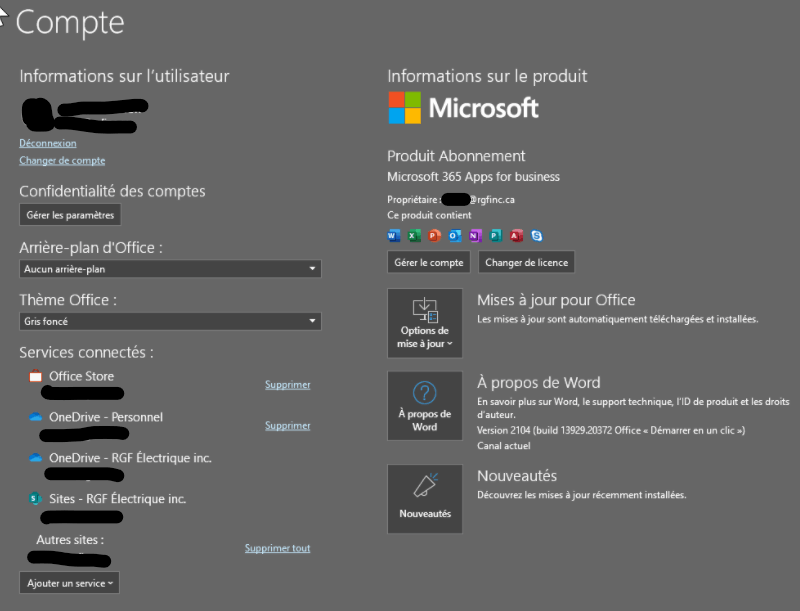Click the Changer de compte link
800x611 pixels.
point(62,161)
